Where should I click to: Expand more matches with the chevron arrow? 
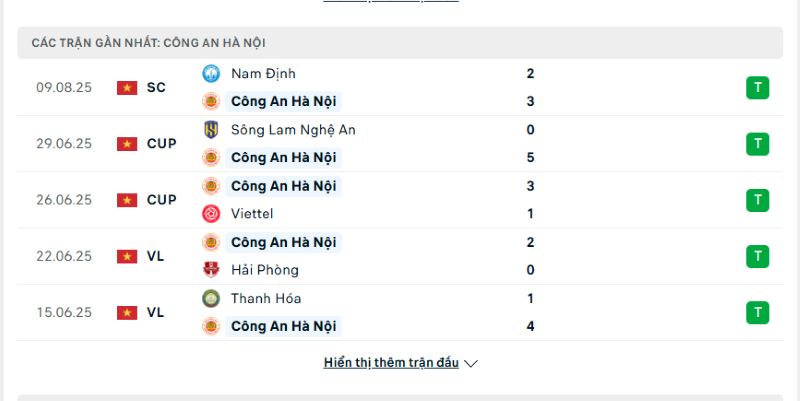471,363
